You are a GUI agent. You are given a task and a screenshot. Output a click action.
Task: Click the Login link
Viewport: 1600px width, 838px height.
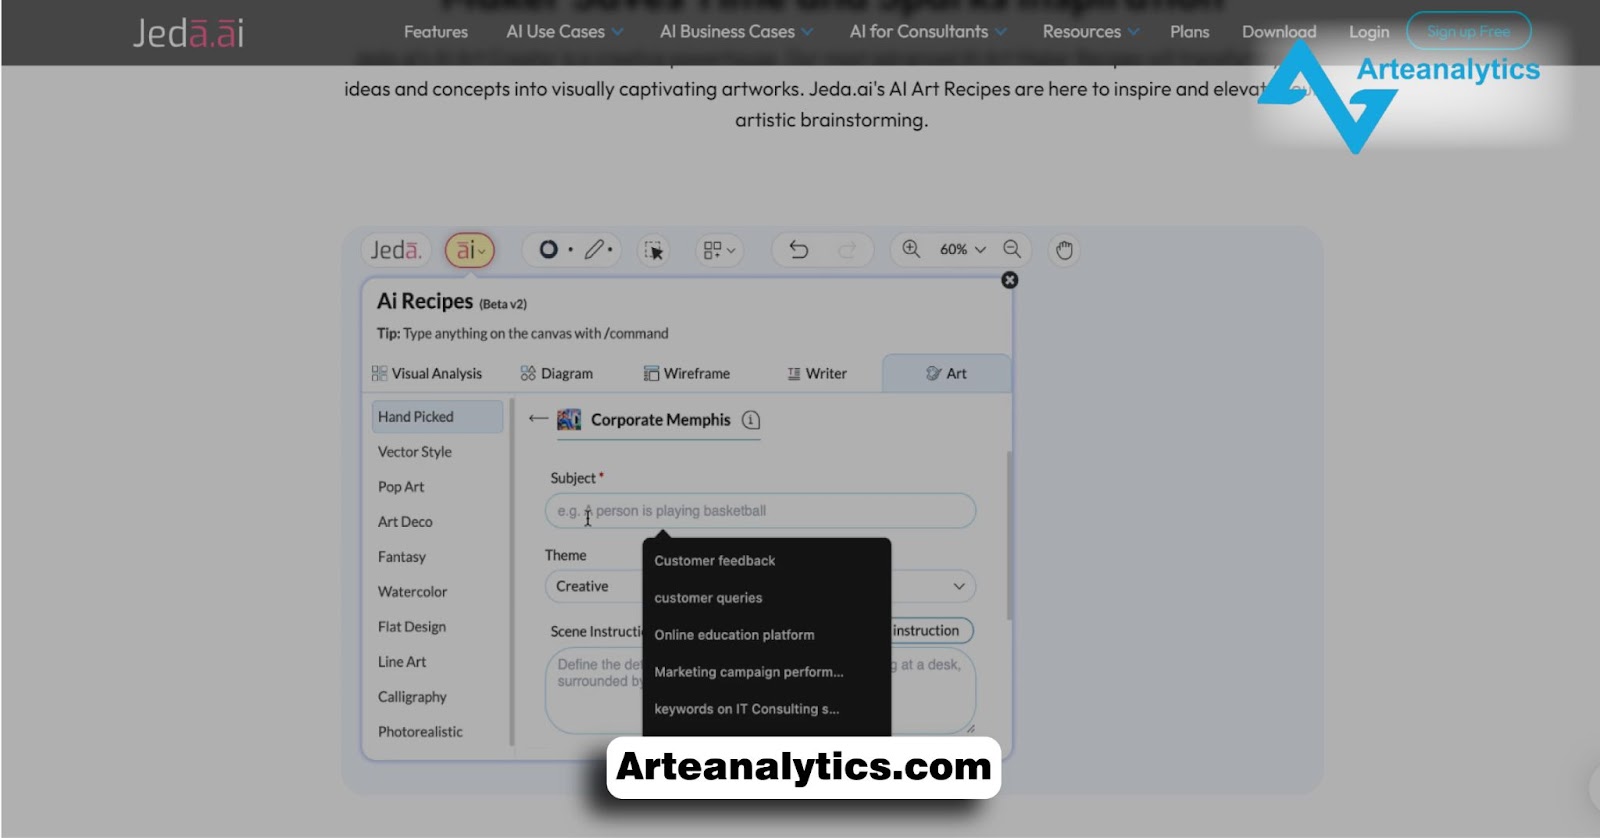tap(1368, 32)
